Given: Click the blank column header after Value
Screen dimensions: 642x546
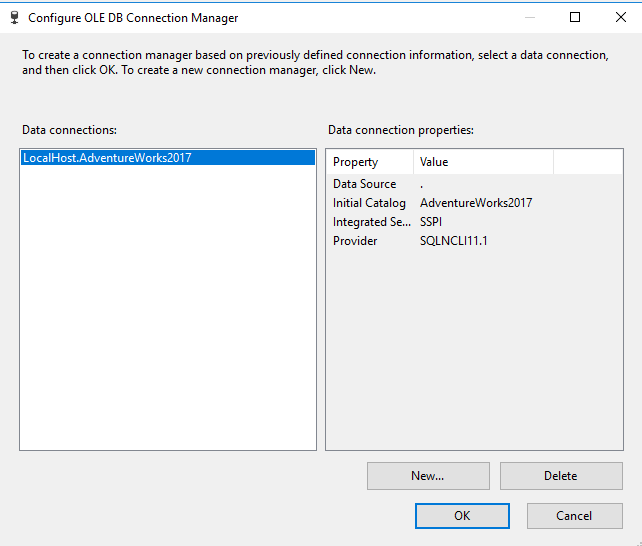Looking at the screenshot, I should pos(587,162).
